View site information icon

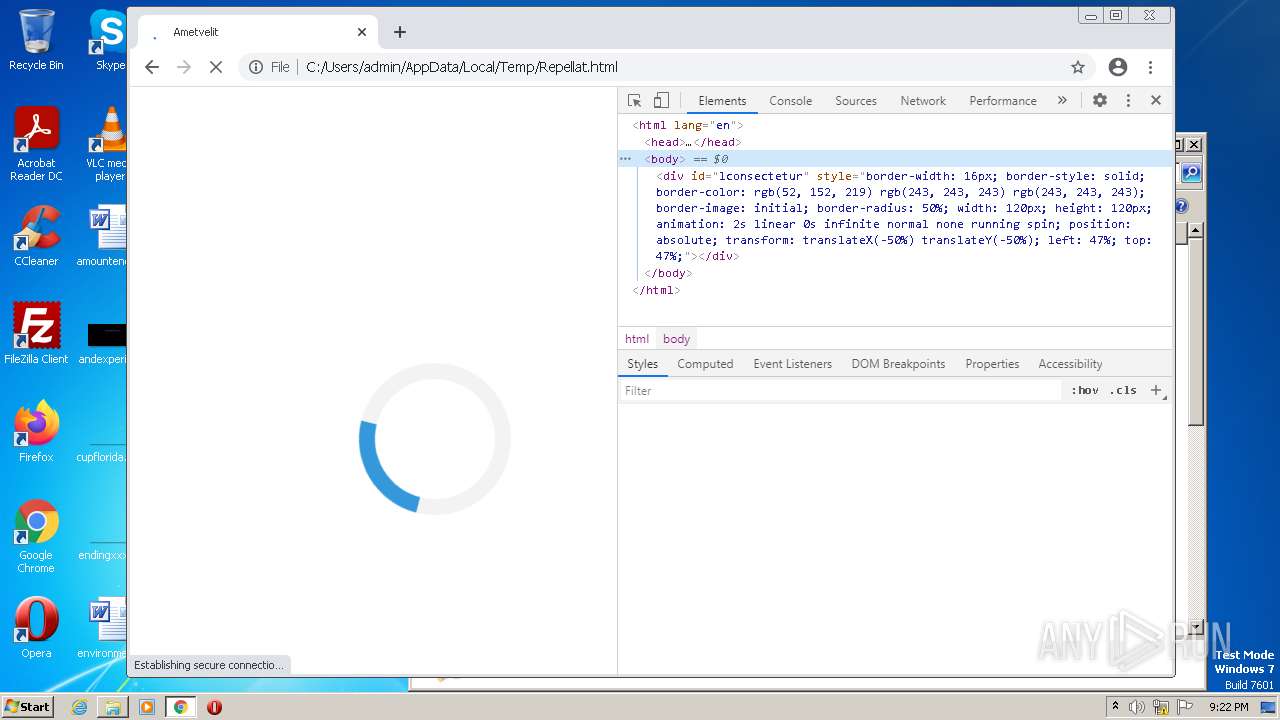tap(256, 67)
